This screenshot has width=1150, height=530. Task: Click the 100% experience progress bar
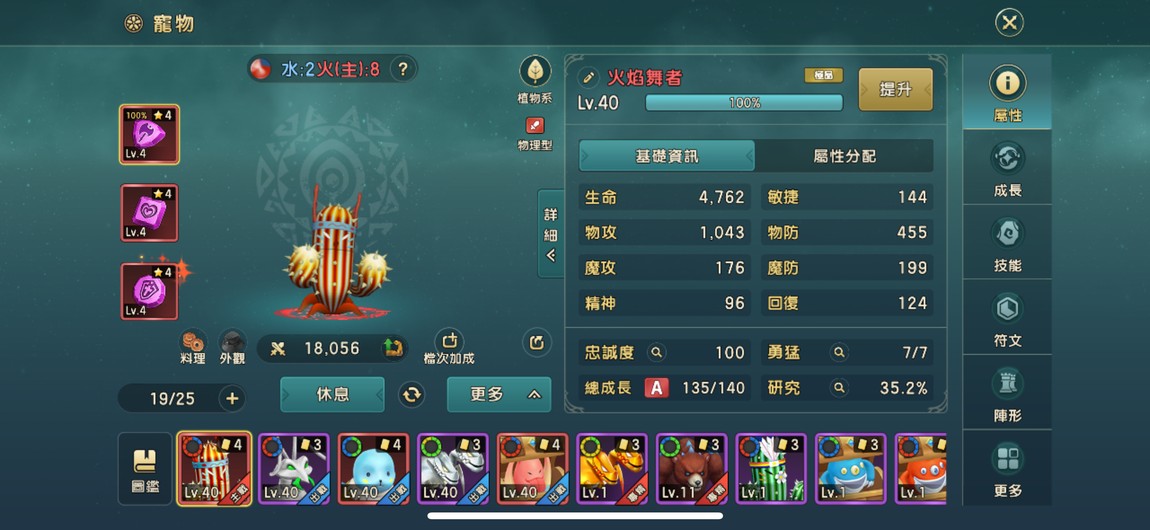click(x=744, y=103)
